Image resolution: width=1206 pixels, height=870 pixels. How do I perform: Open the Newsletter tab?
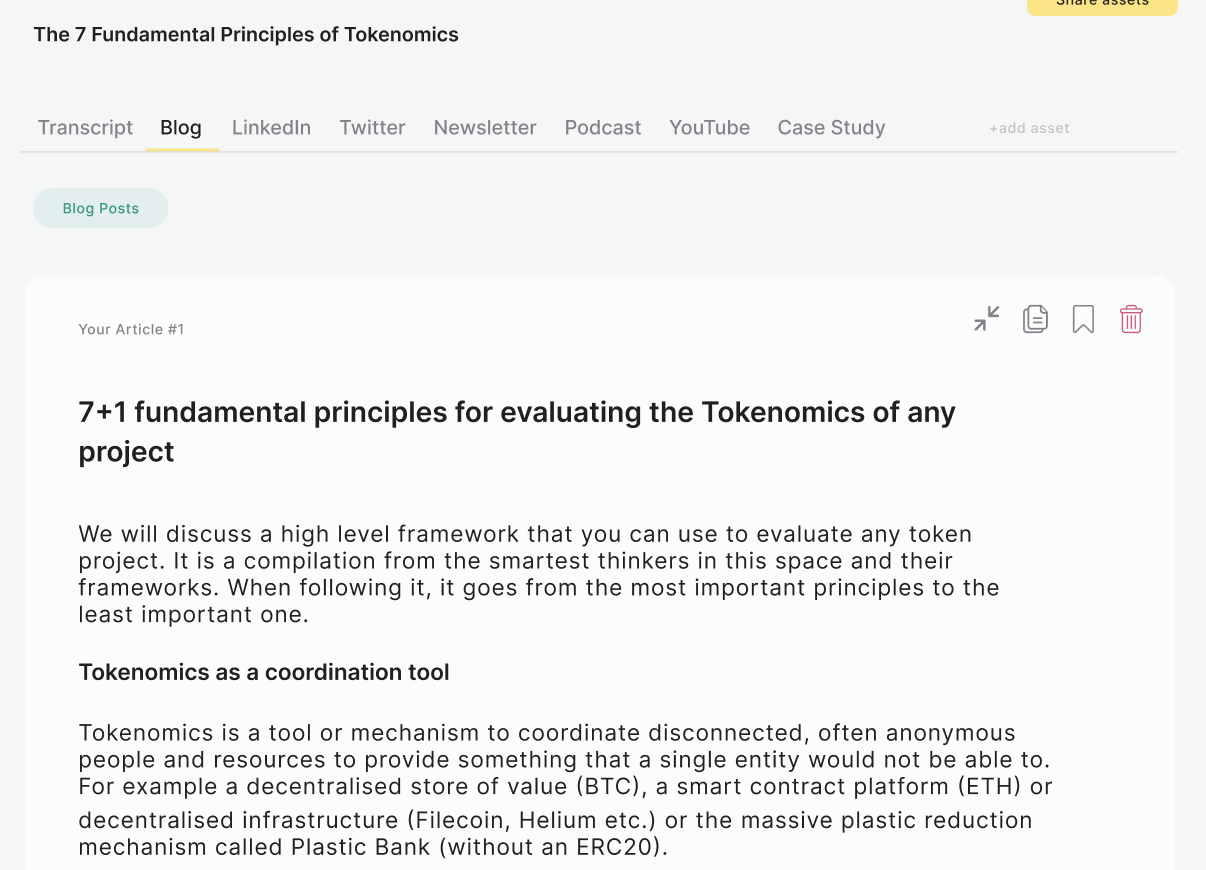(485, 128)
